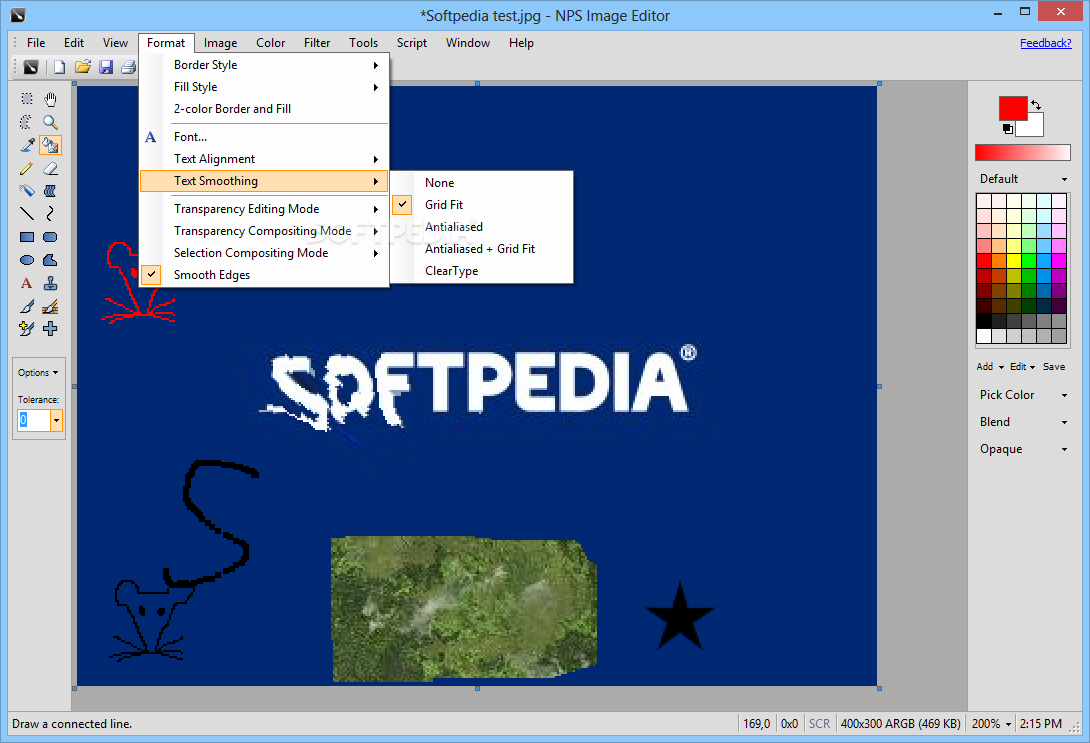Choose Antialiased text smoothing
1090x743 pixels.
[x=482, y=227]
